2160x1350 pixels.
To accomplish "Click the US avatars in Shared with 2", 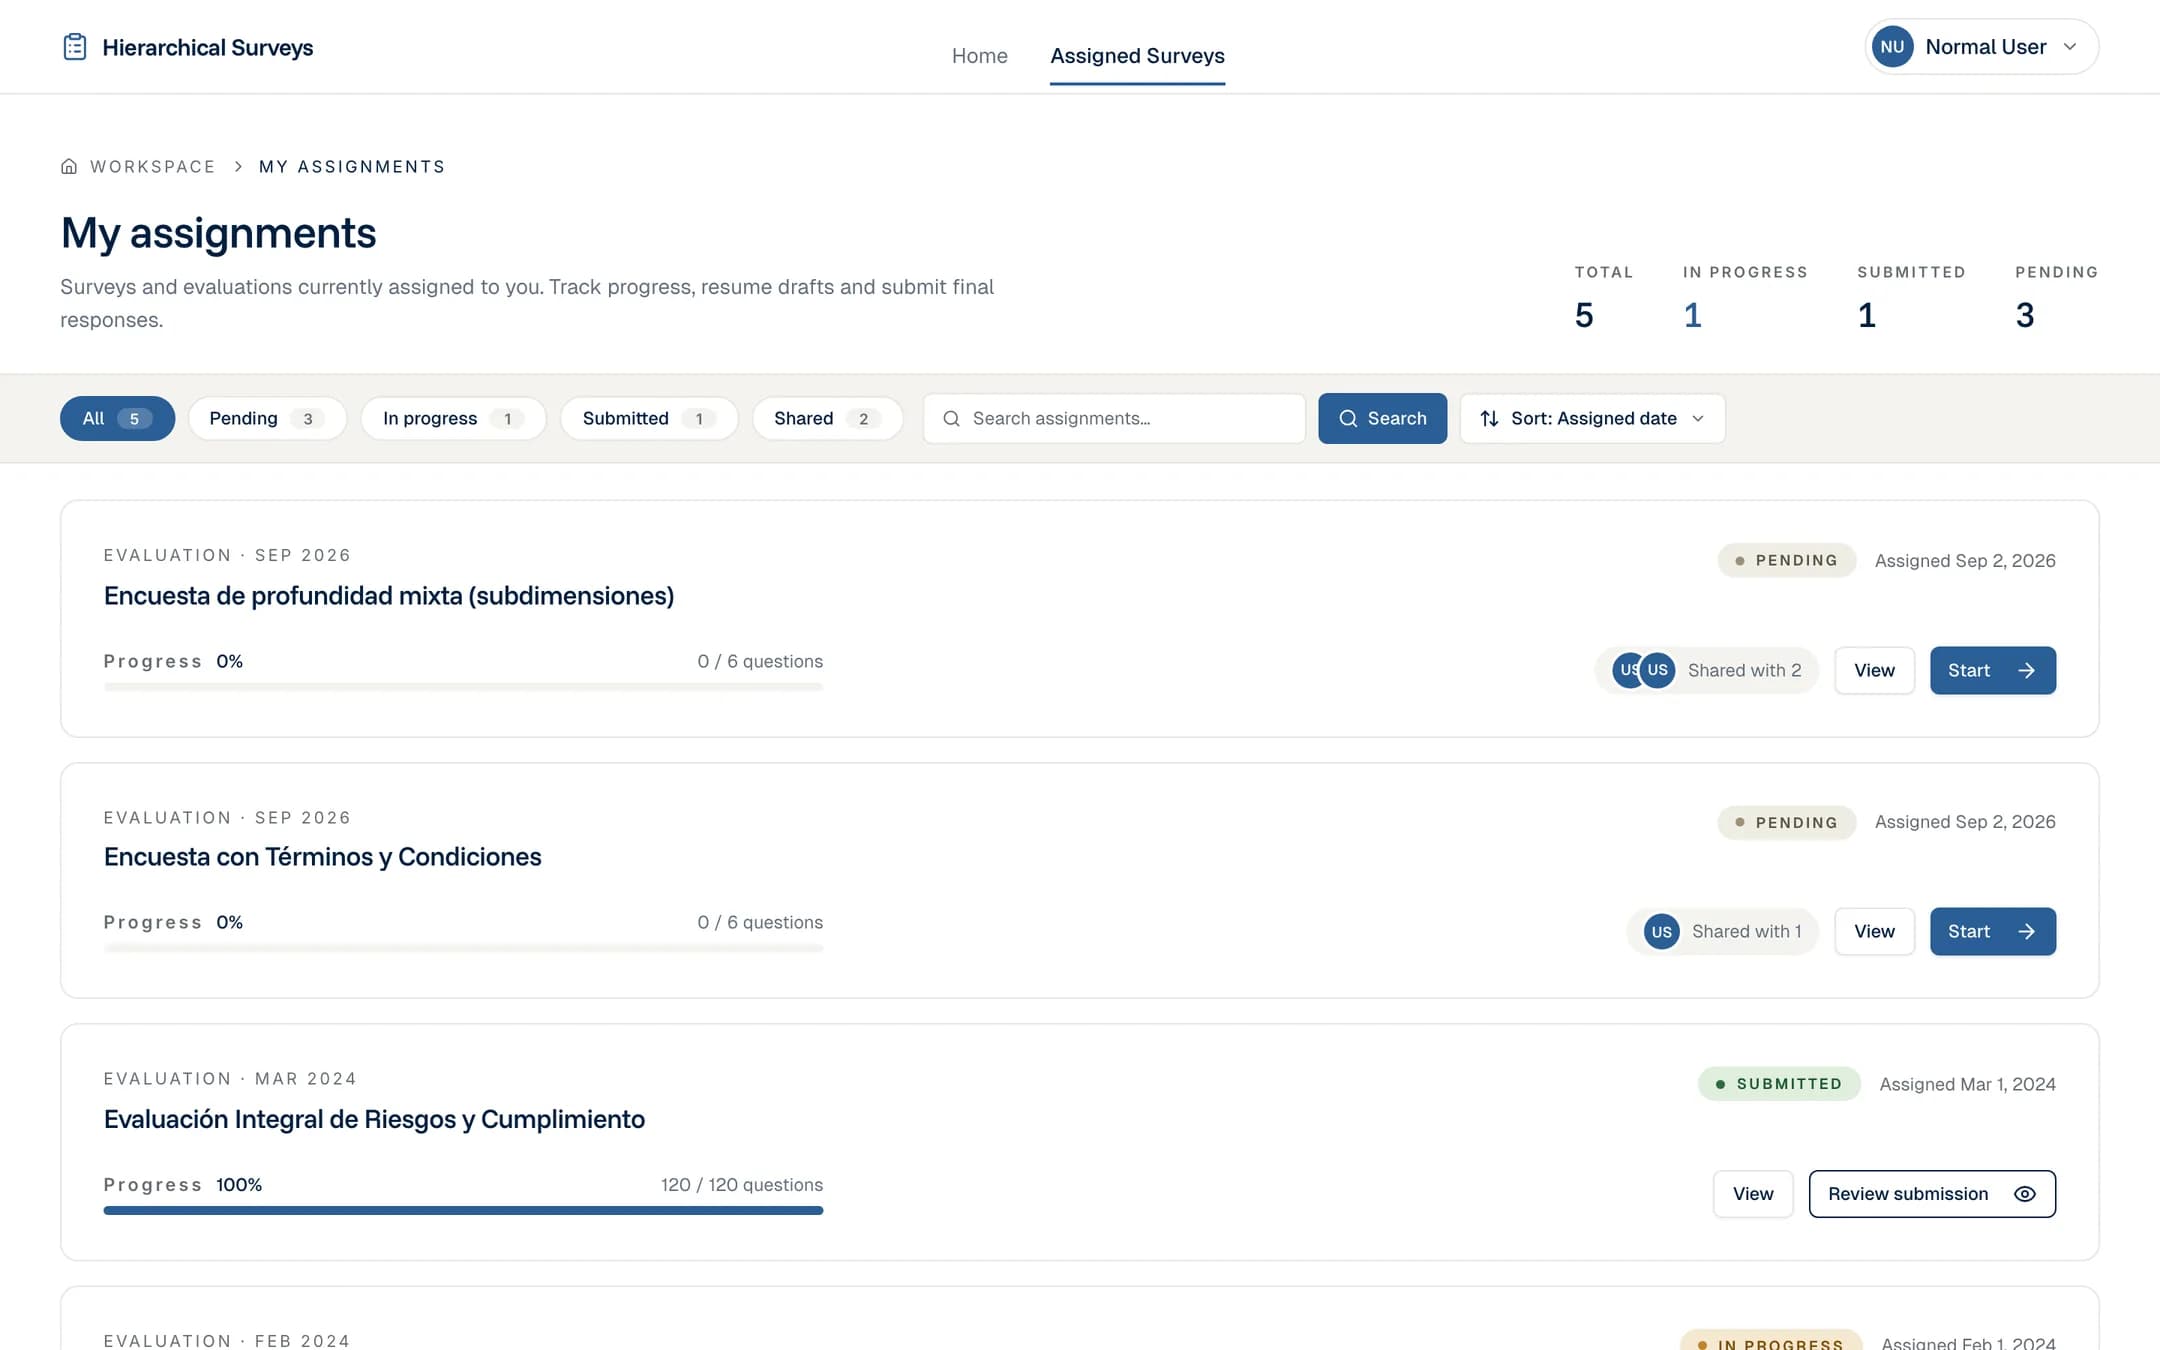I will [x=1644, y=670].
